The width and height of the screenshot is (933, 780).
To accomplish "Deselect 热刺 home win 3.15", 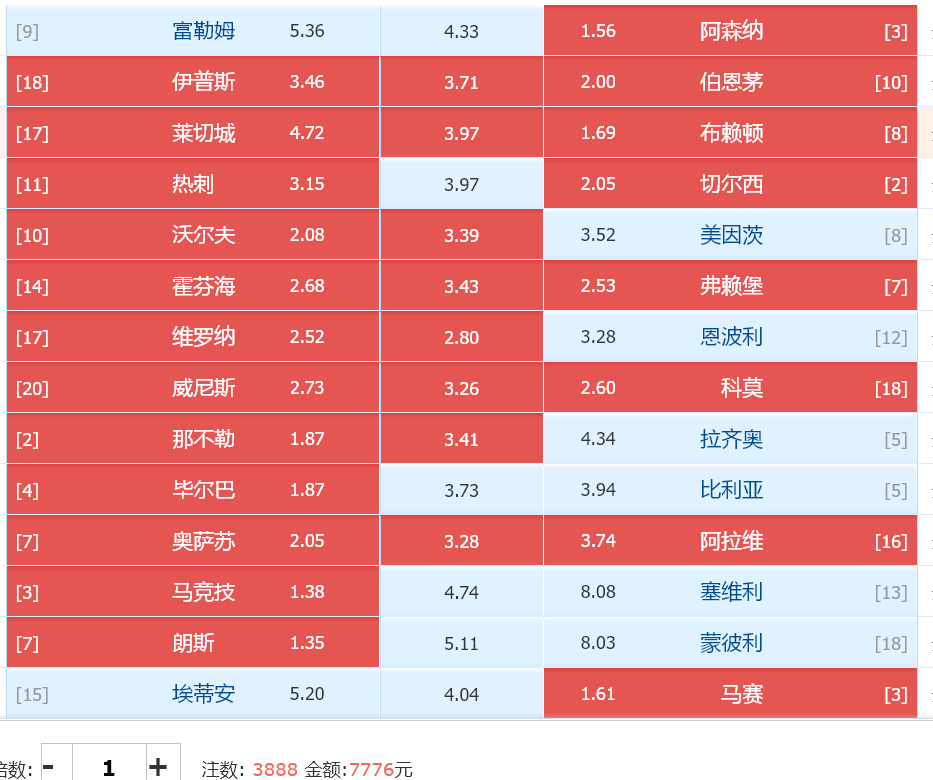I will (193, 184).
